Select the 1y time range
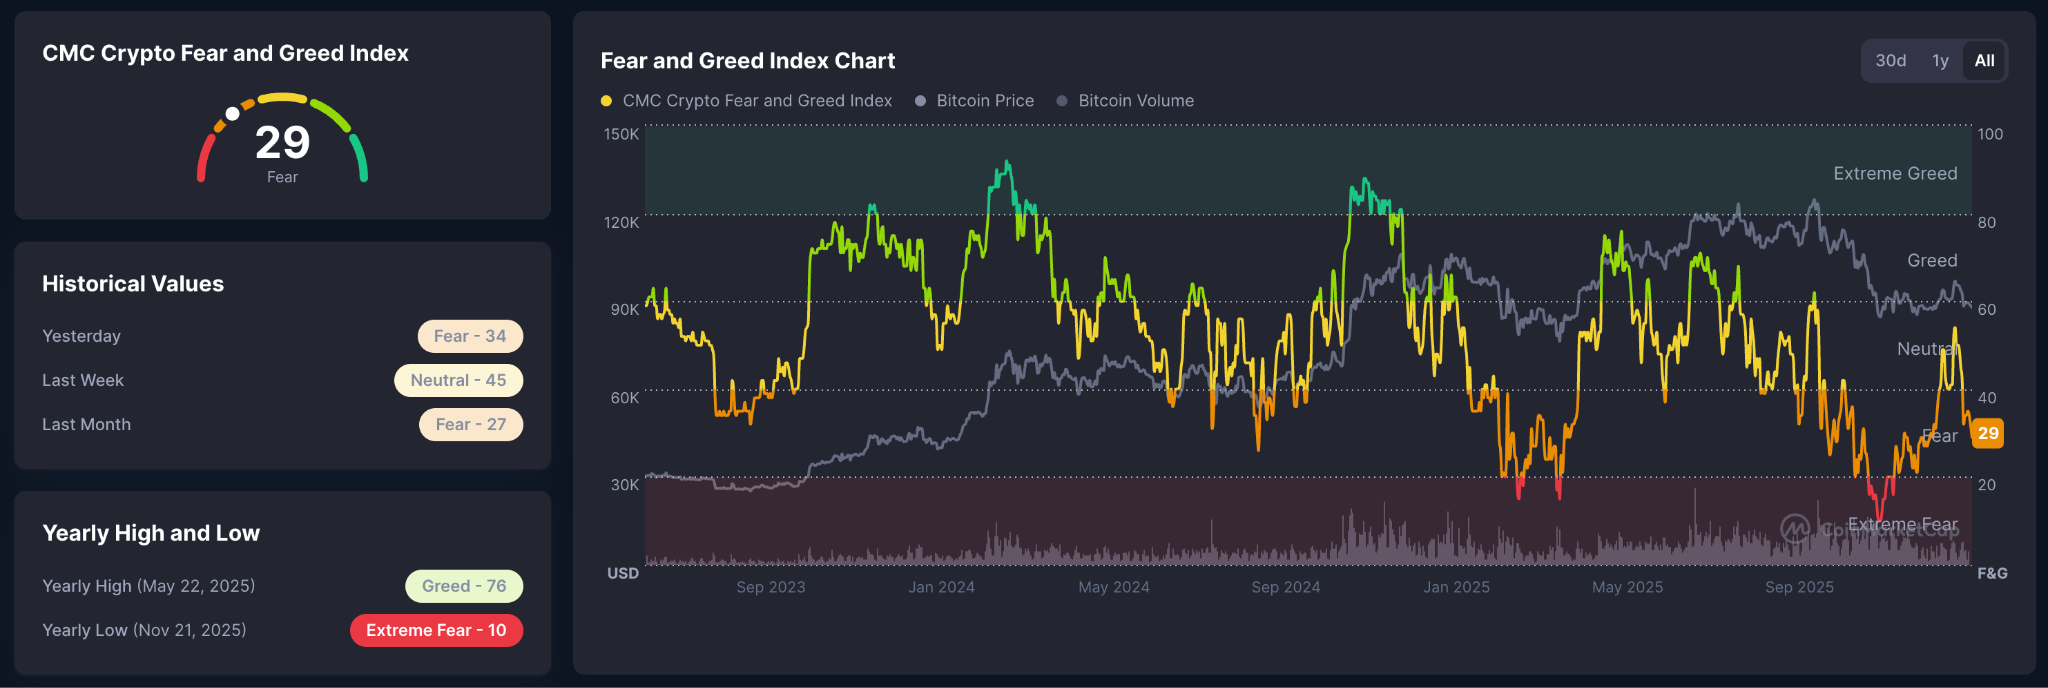 (x=1940, y=61)
